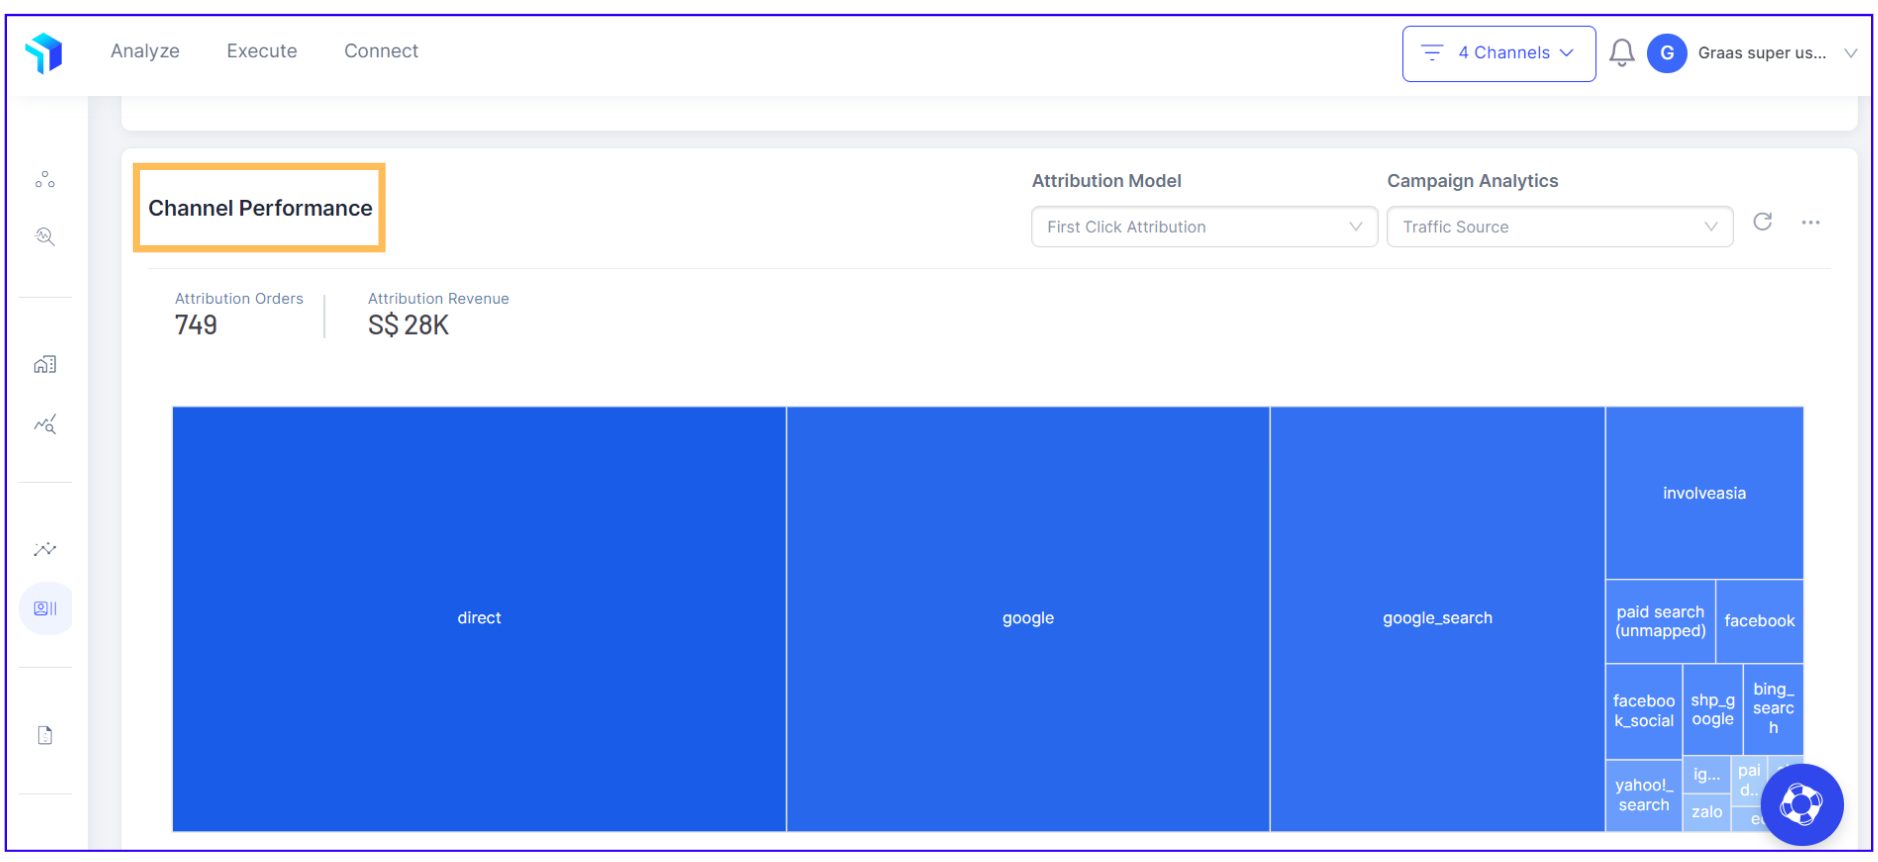Select the google treemap block

pyautogui.click(x=1028, y=618)
